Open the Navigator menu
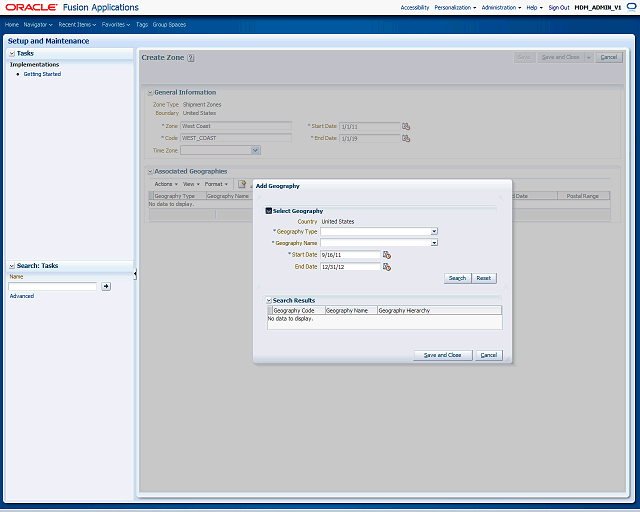Image resolution: width=640 pixels, height=512 pixels. (x=38, y=25)
